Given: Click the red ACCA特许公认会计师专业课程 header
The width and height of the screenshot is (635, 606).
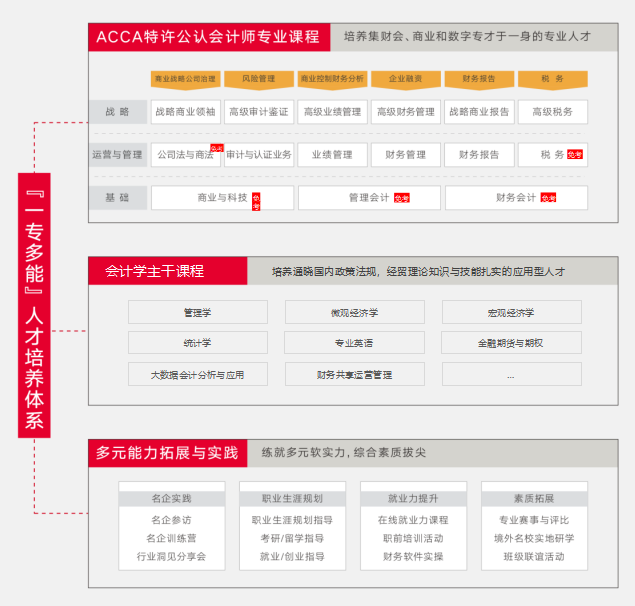Looking at the screenshot, I should (208, 37).
